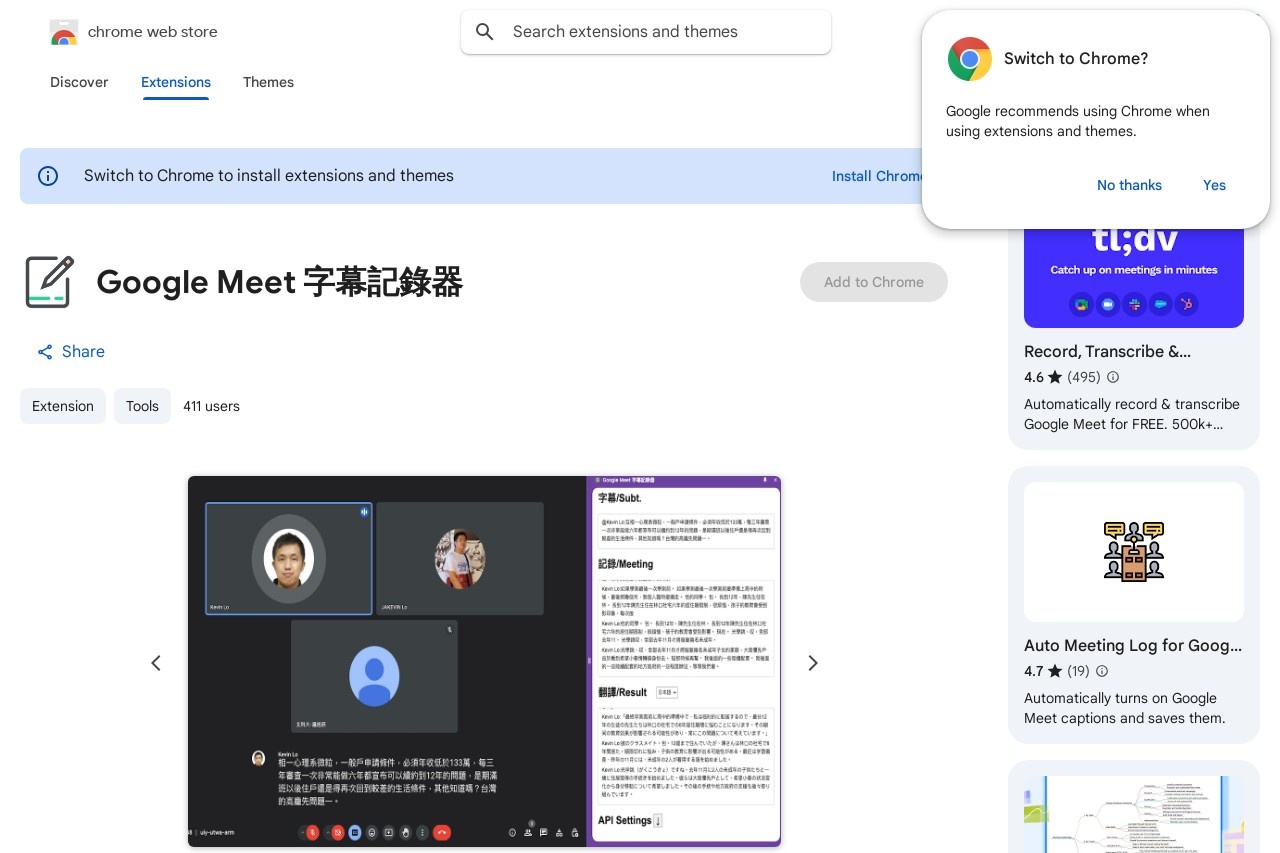Click the search magnifier icon
The width and height of the screenshot is (1280, 853).
click(485, 32)
